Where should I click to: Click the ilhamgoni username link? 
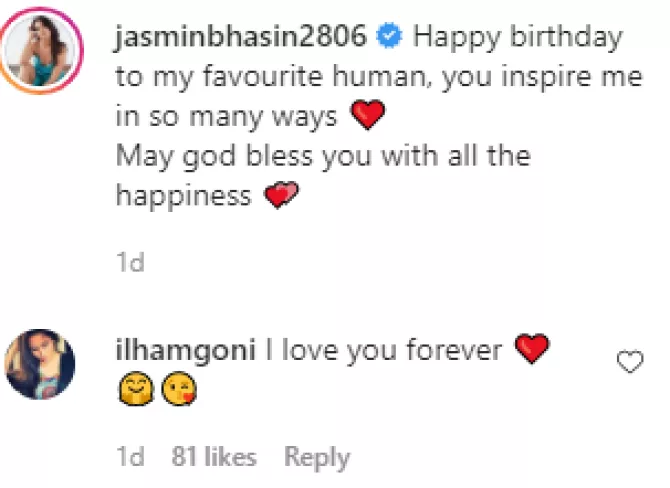click(186, 350)
